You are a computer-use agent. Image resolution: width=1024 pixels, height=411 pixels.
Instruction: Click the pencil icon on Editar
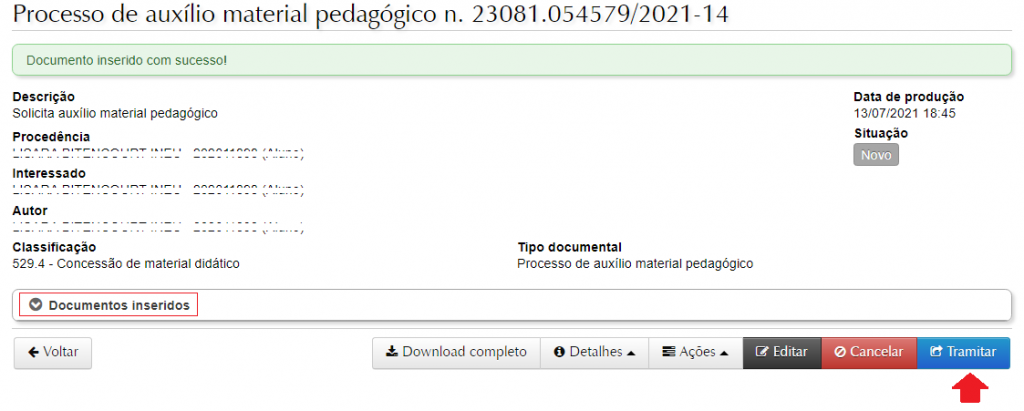pyautogui.click(x=763, y=353)
